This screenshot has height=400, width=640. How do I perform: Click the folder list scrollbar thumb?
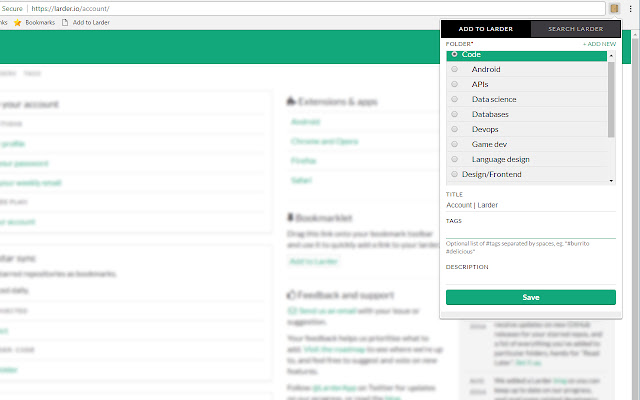point(611,99)
